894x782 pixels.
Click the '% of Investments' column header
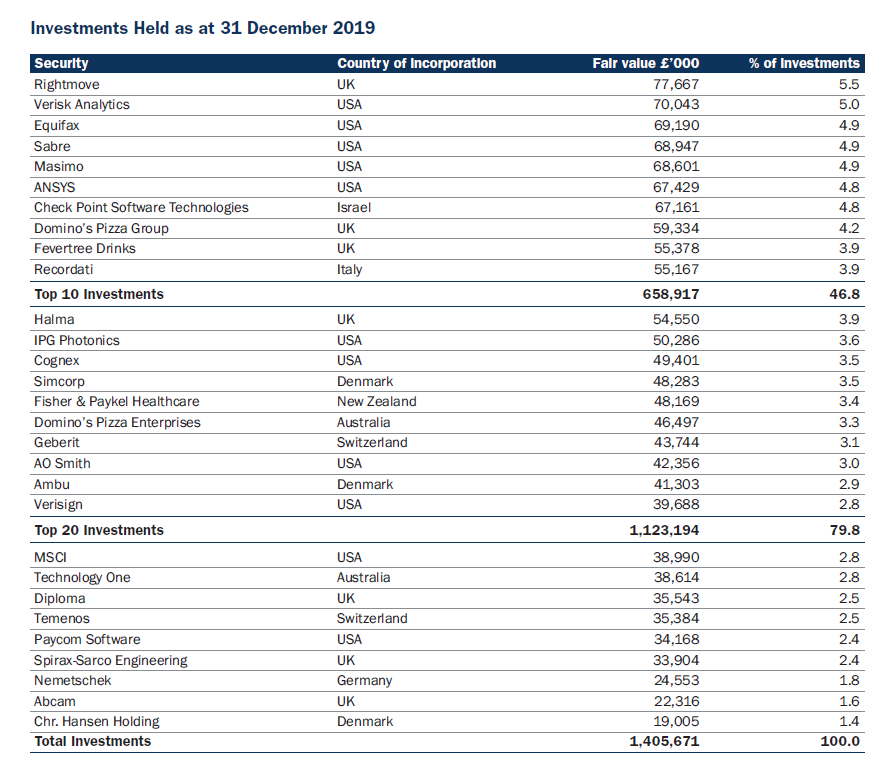pyautogui.click(x=804, y=63)
